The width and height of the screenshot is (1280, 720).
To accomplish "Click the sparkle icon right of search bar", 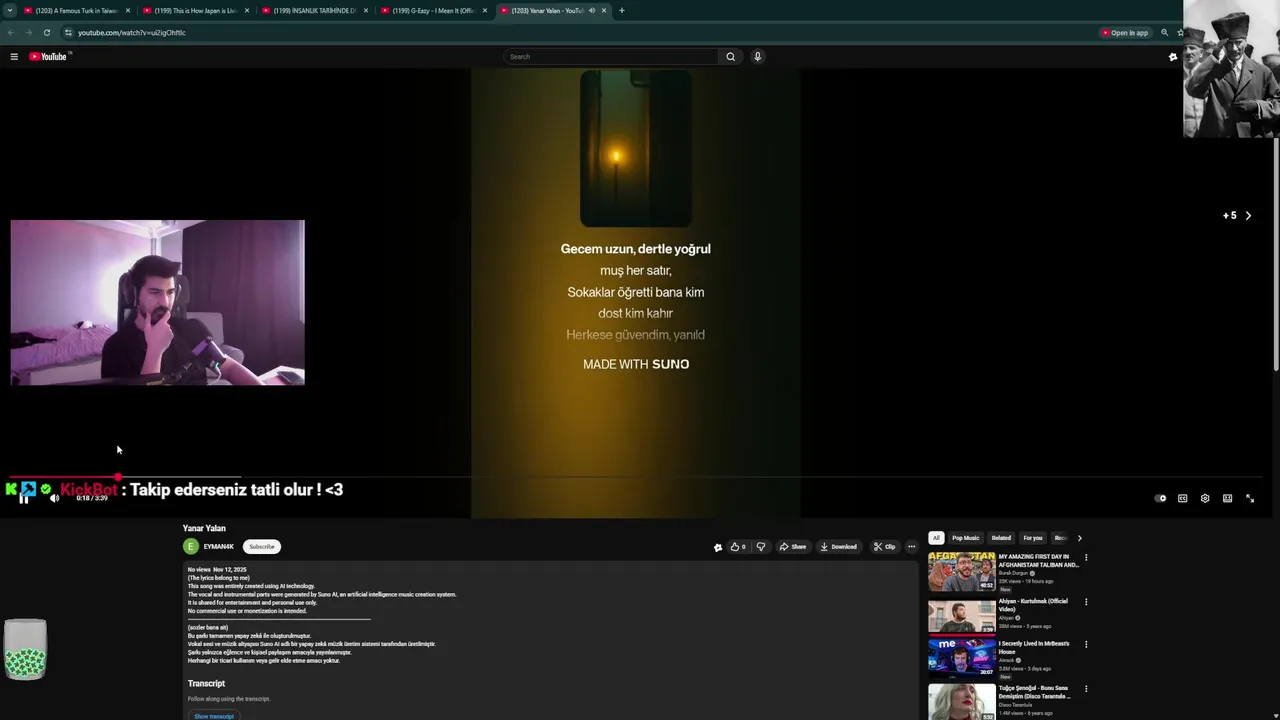I will click(x=1173, y=57).
